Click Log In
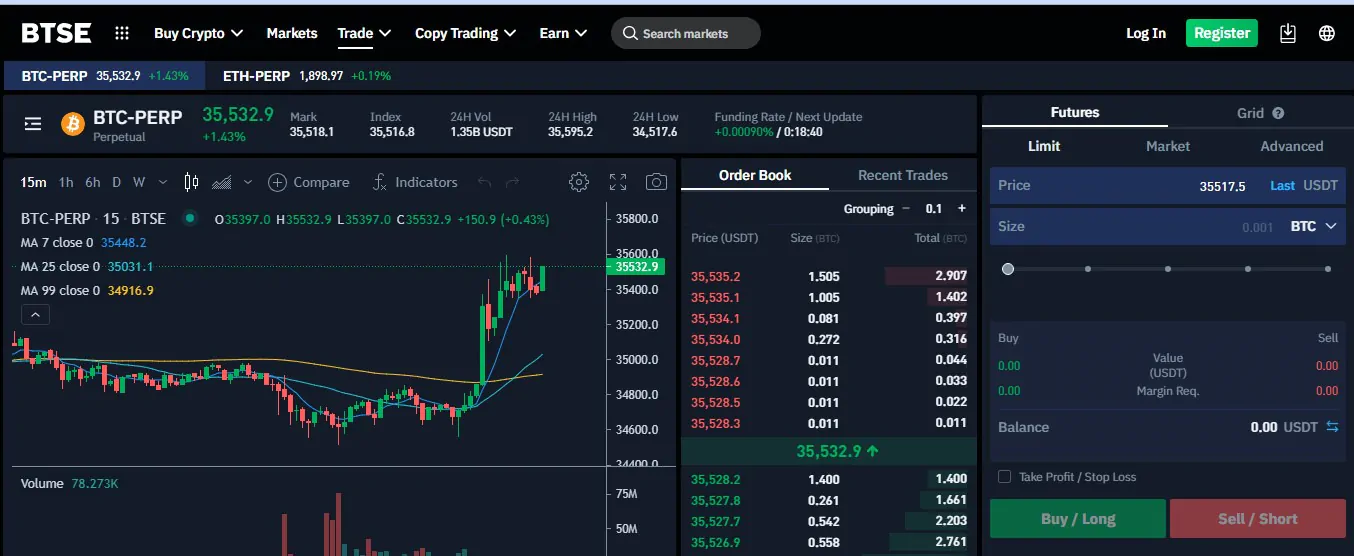 coord(1146,33)
